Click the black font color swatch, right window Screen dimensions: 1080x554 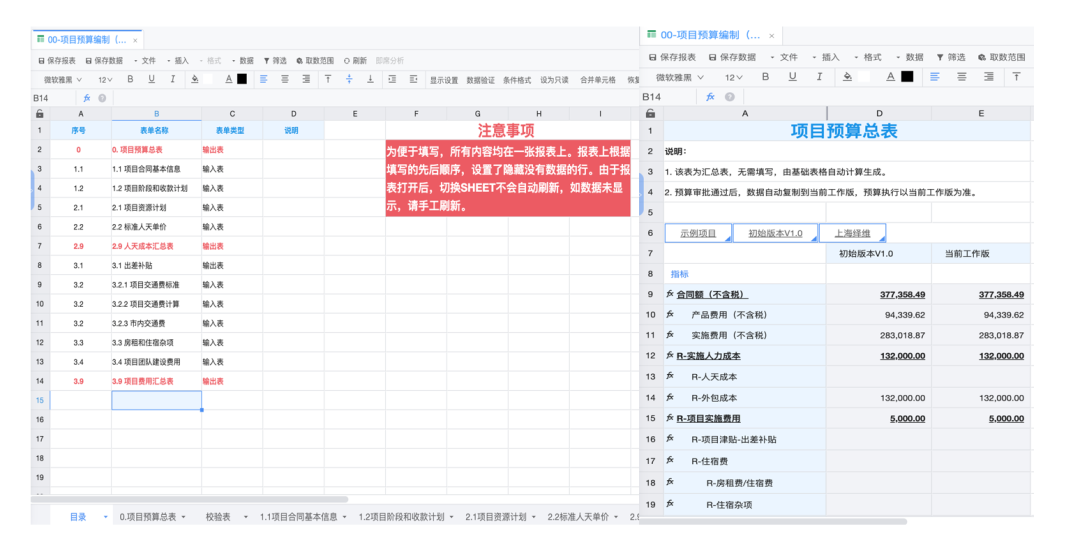click(x=907, y=76)
